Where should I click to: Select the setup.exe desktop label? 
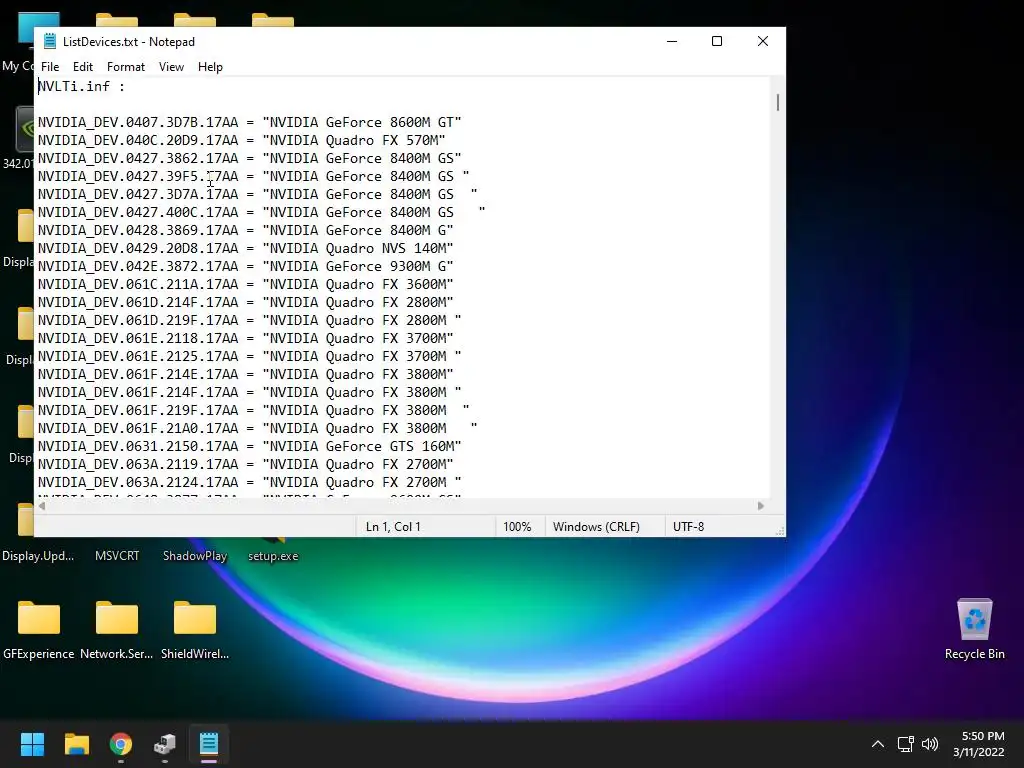tap(273, 556)
